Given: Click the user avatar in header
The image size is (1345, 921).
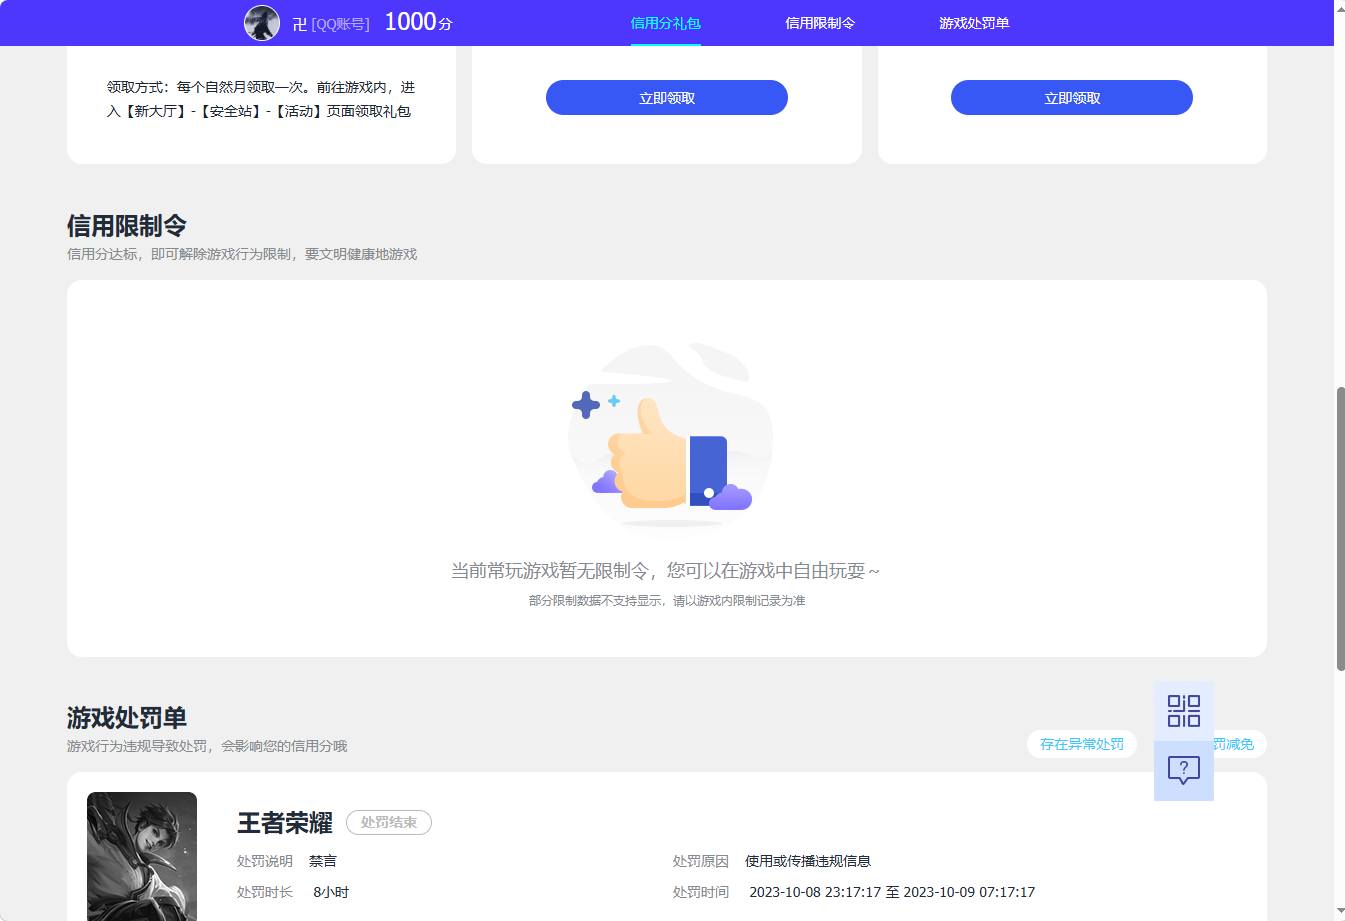Looking at the screenshot, I should pos(262,23).
